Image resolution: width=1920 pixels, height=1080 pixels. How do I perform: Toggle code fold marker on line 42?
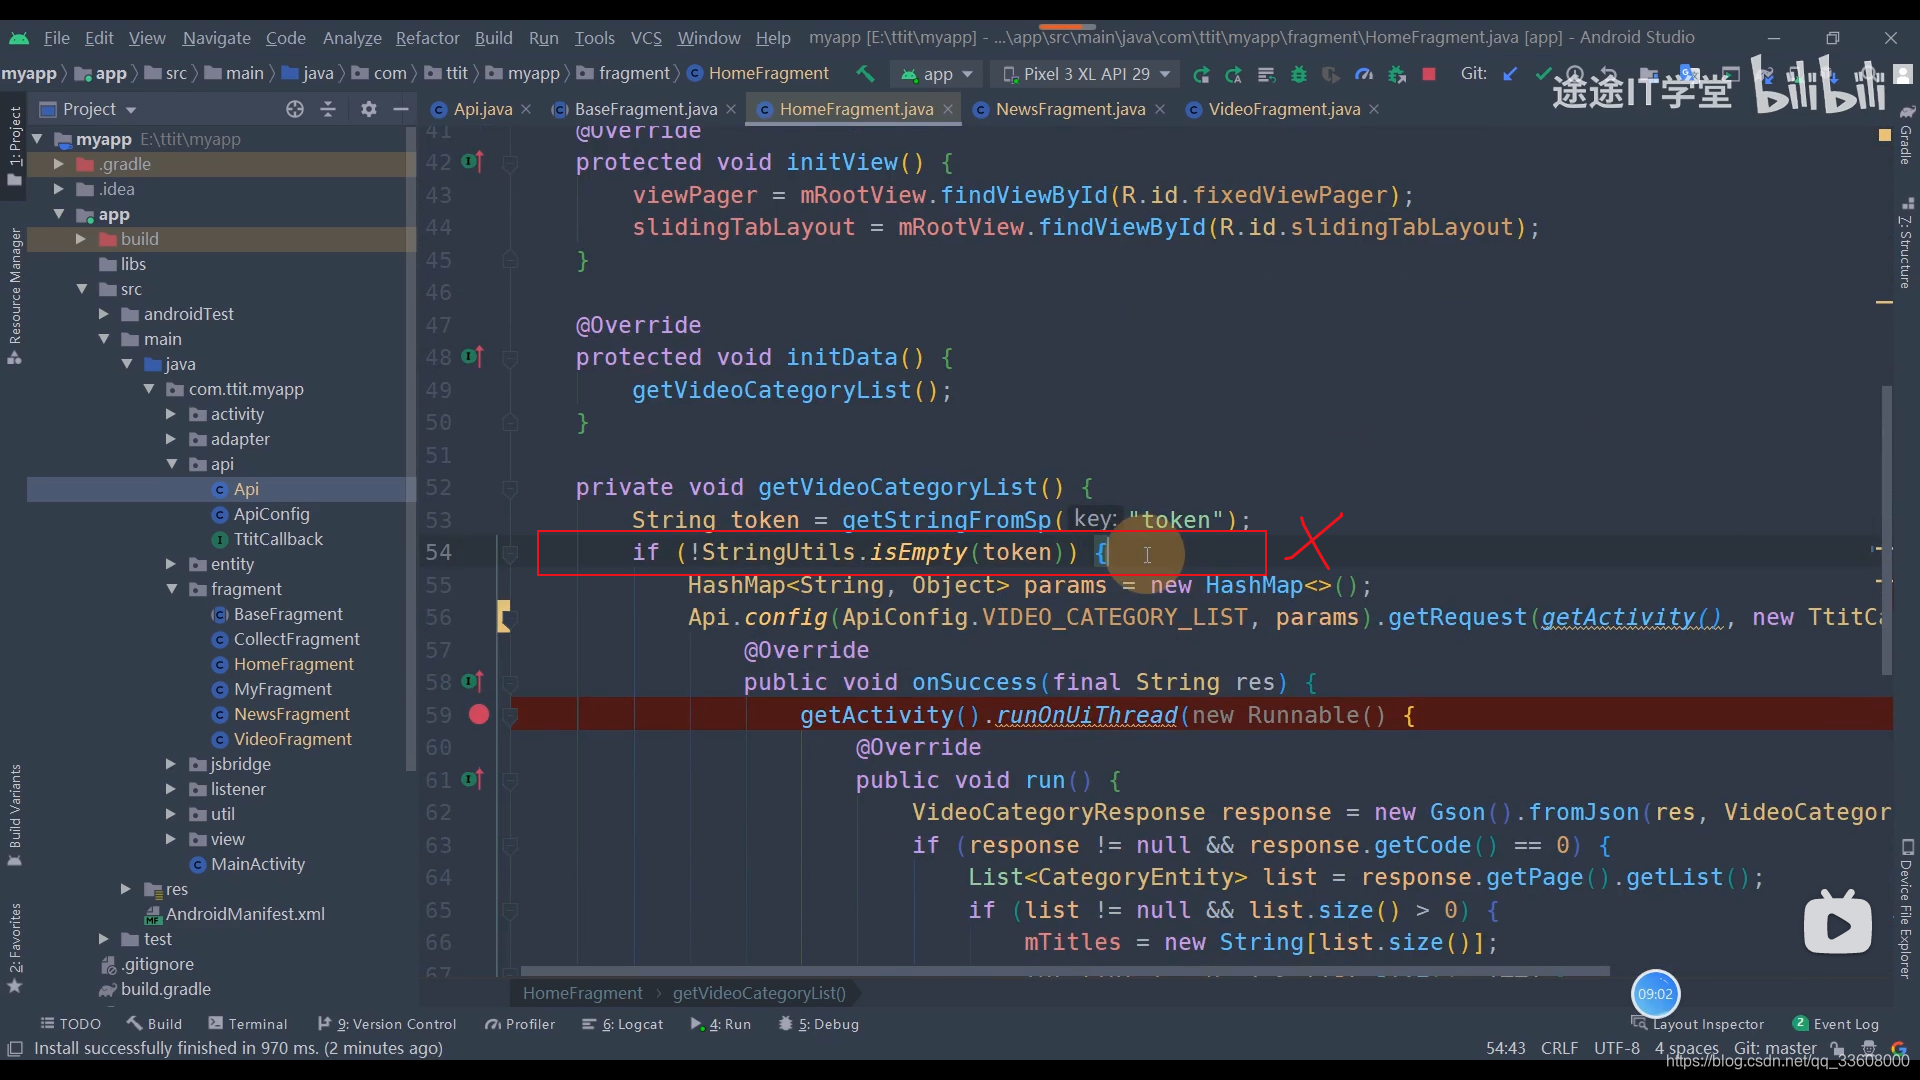pyautogui.click(x=510, y=162)
